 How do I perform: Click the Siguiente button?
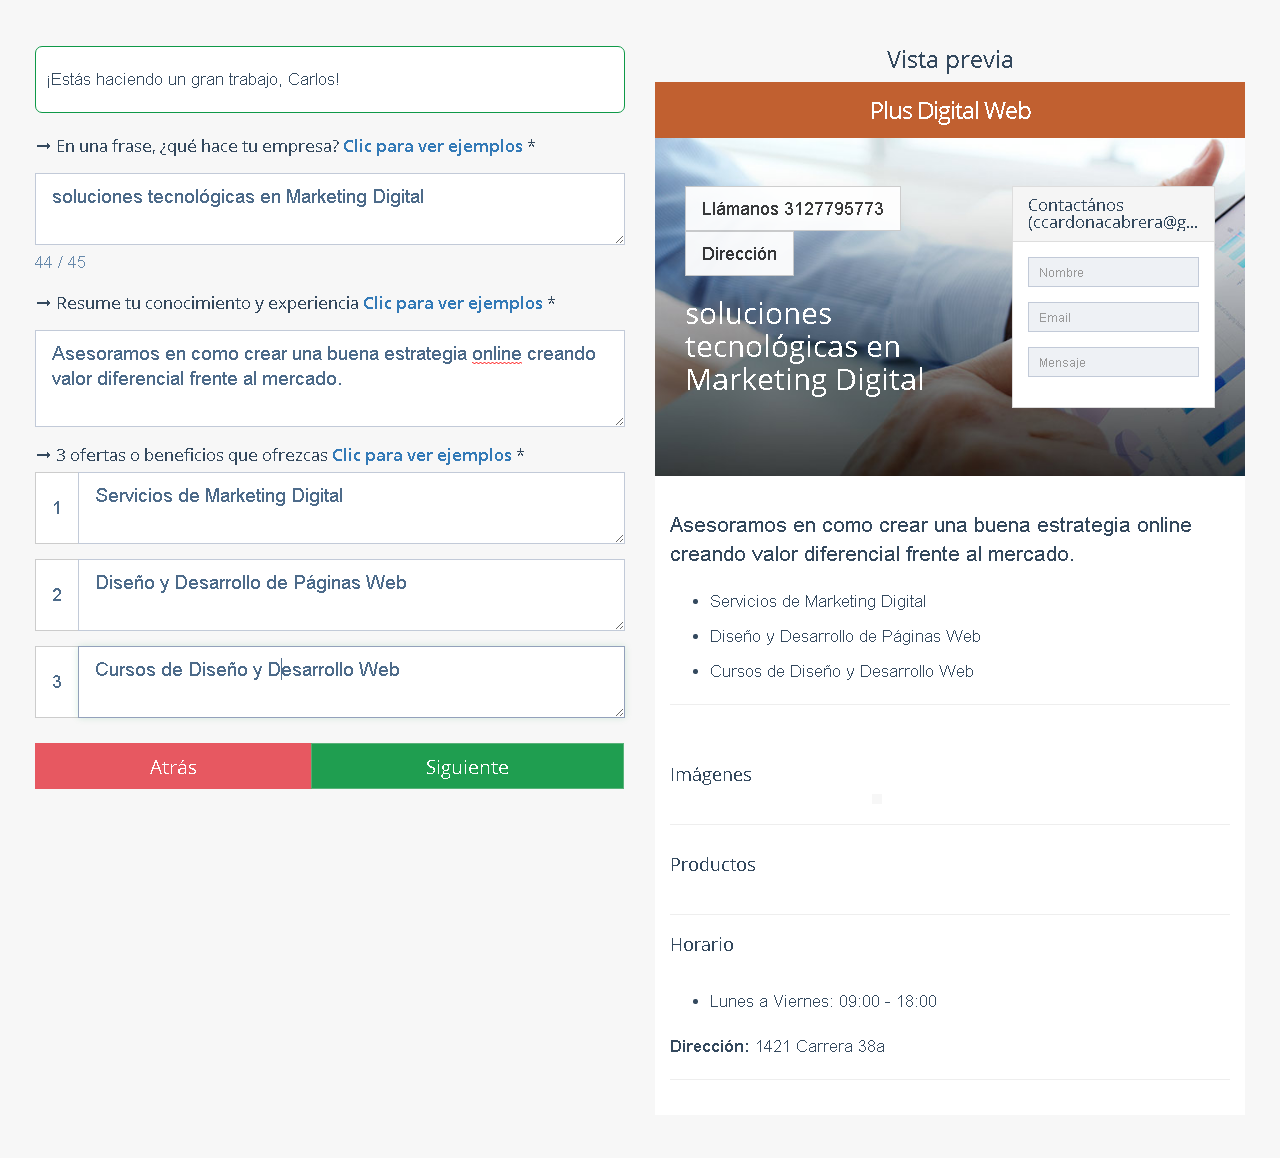[x=467, y=766]
